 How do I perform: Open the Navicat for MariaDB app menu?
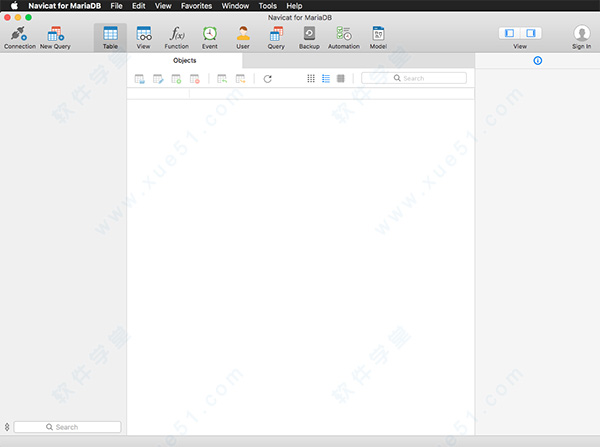click(65, 6)
